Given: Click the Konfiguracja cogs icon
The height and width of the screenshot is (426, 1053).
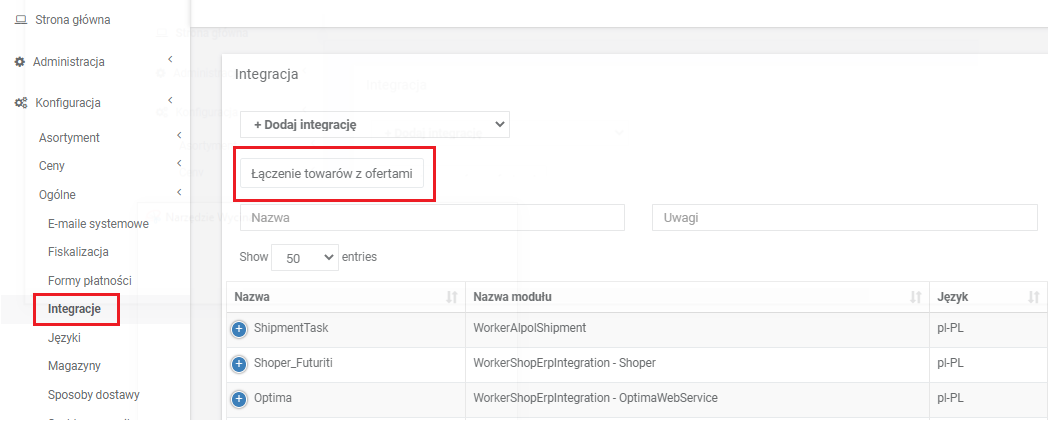Looking at the screenshot, I should click(x=20, y=103).
